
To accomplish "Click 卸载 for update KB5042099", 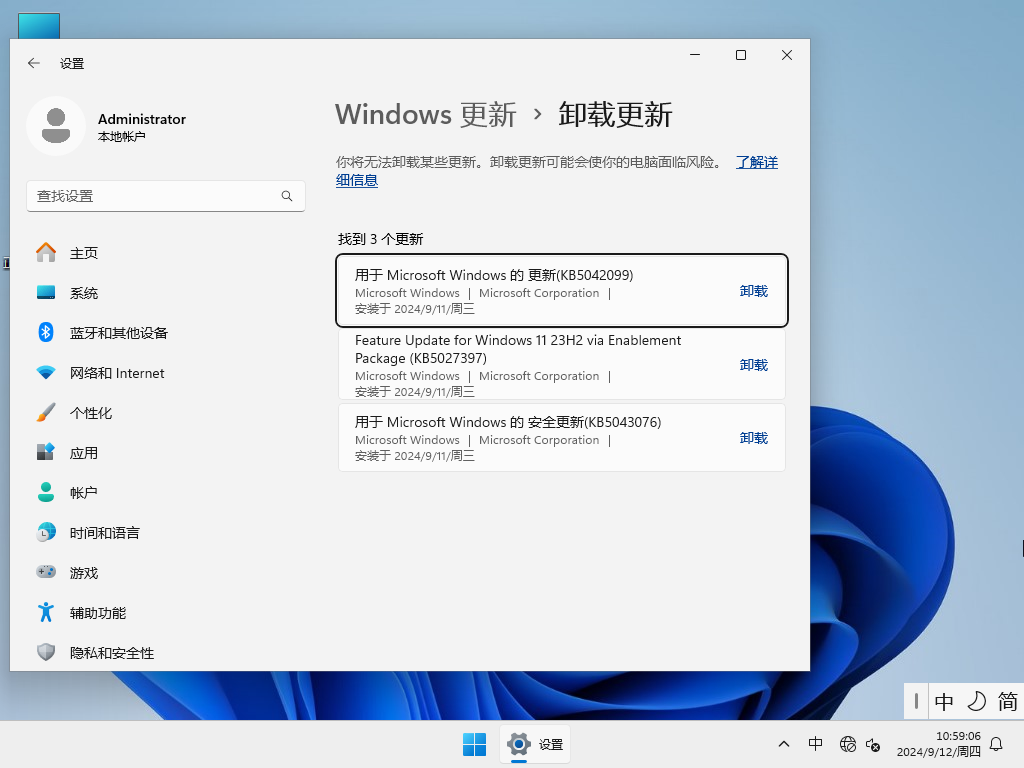I will tap(753, 291).
